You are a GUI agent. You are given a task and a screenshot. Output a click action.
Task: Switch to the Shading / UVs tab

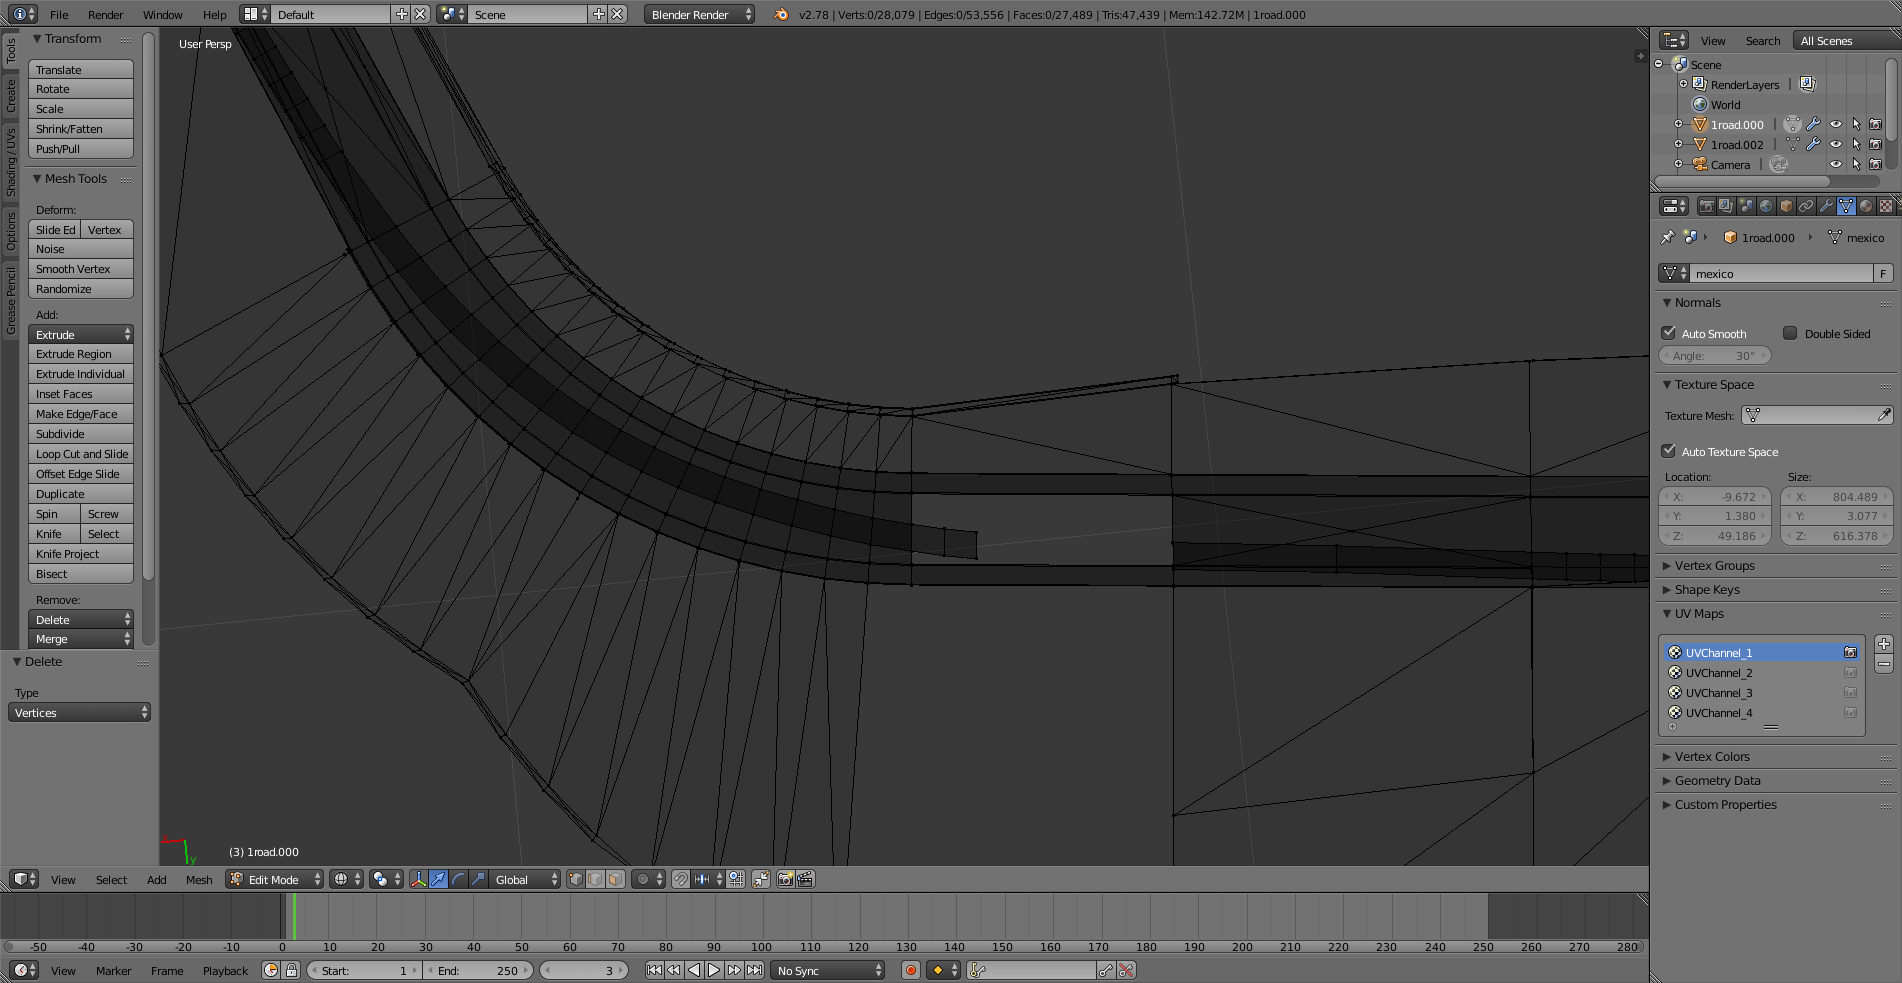pos(11,161)
